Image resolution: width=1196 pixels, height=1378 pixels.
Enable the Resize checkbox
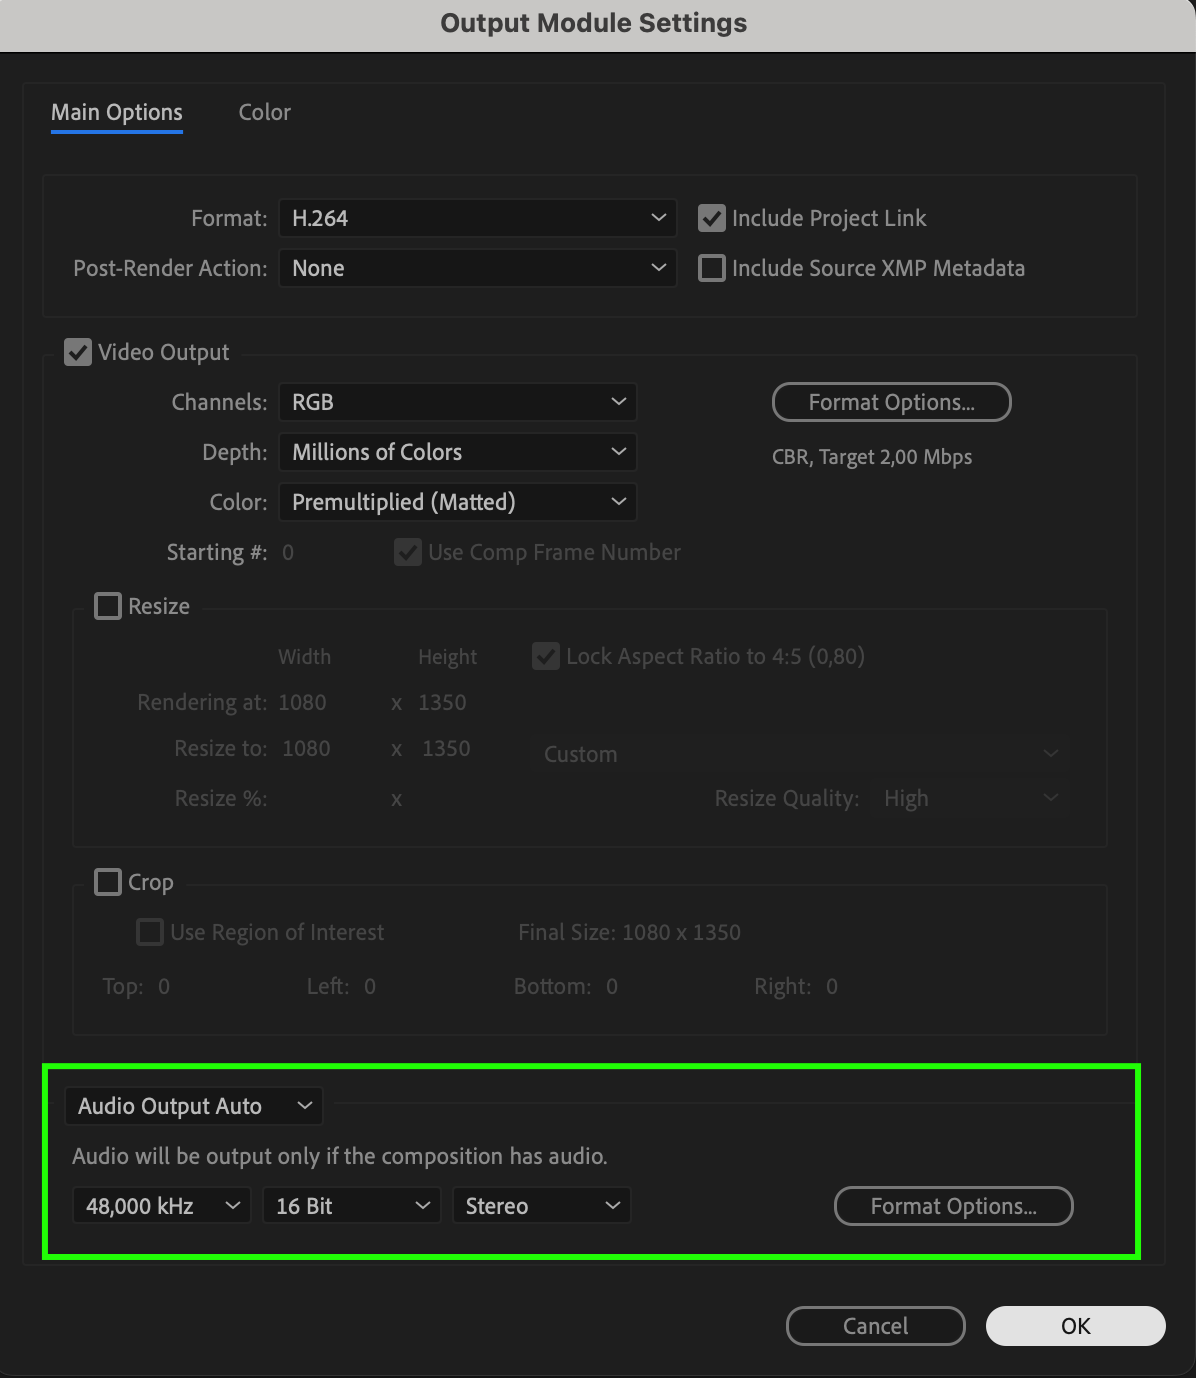click(x=107, y=606)
